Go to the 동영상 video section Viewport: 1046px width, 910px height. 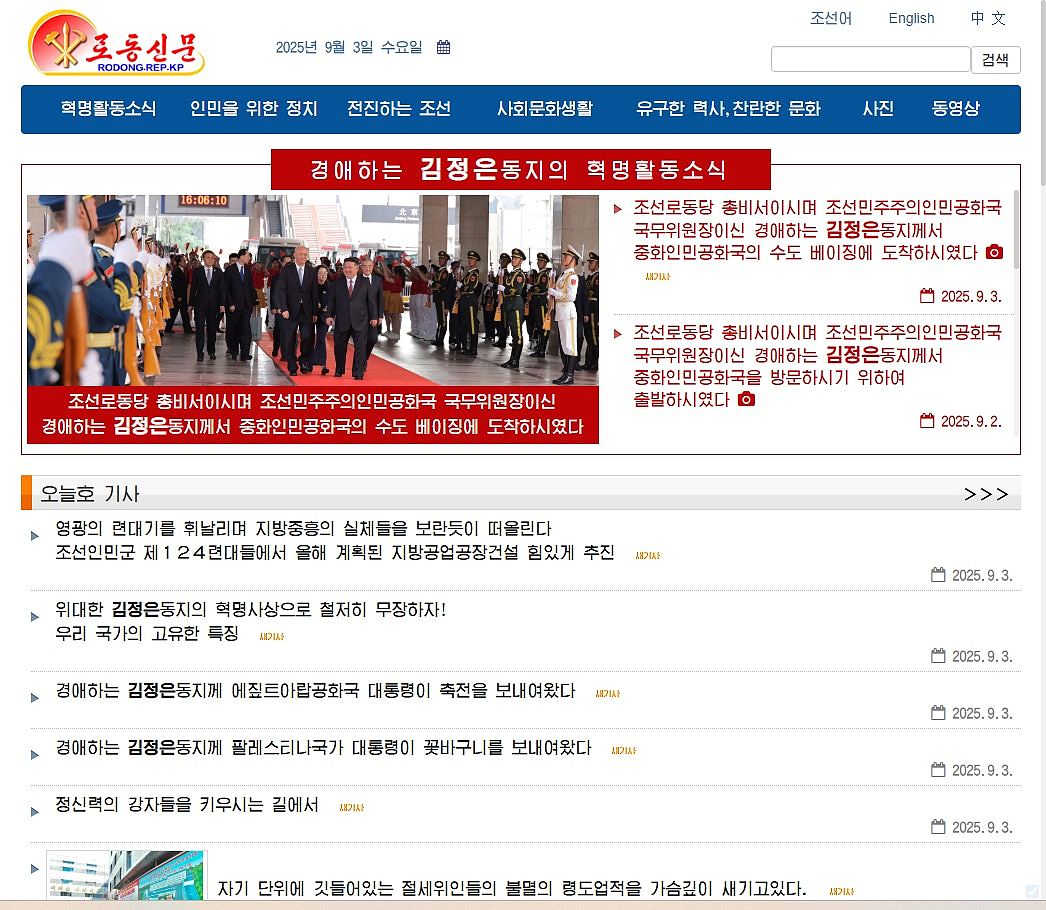955,109
